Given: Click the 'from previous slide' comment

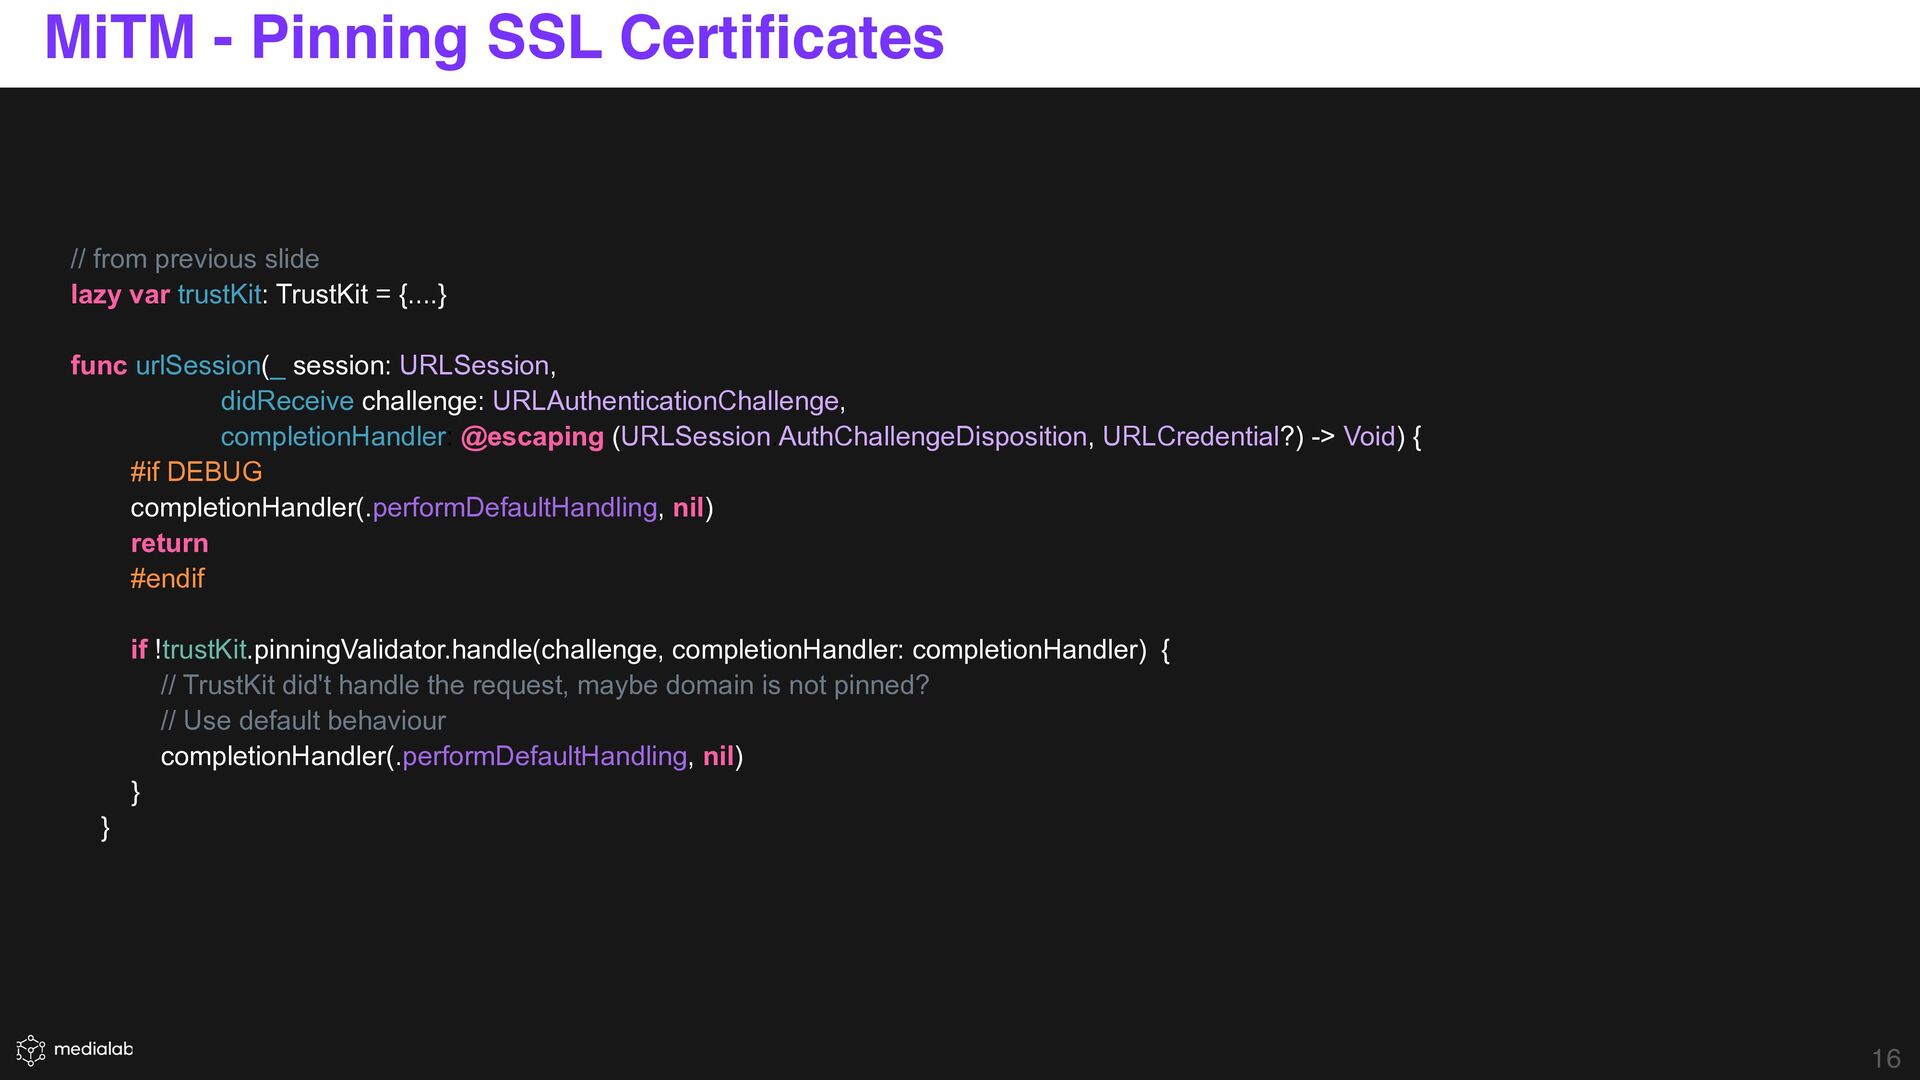Looking at the screenshot, I should pos(195,259).
